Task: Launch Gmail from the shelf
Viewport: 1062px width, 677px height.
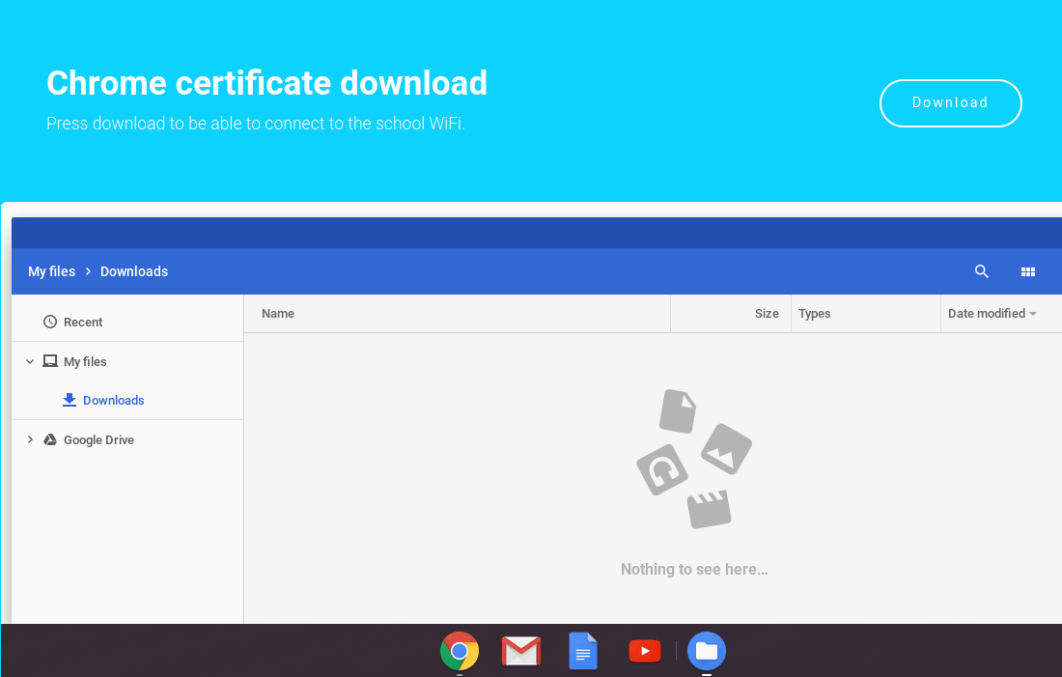Action: coord(521,651)
